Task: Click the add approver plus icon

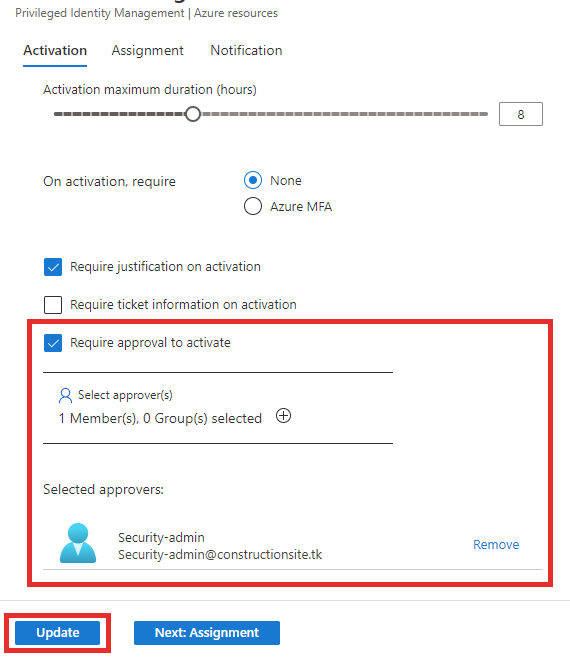Action: (x=283, y=416)
